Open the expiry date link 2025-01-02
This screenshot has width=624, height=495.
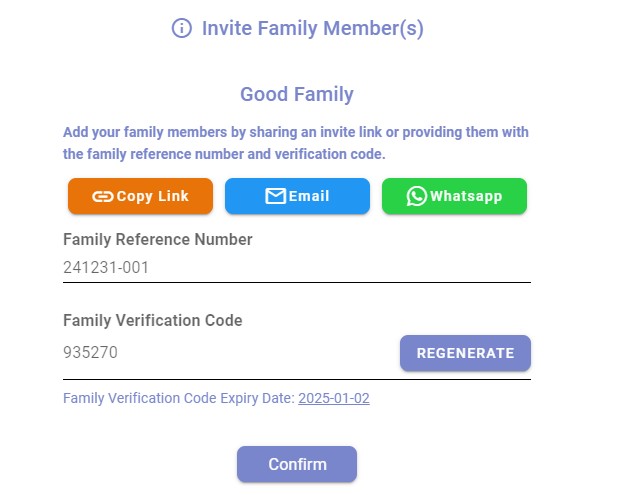[x=334, y=398]
